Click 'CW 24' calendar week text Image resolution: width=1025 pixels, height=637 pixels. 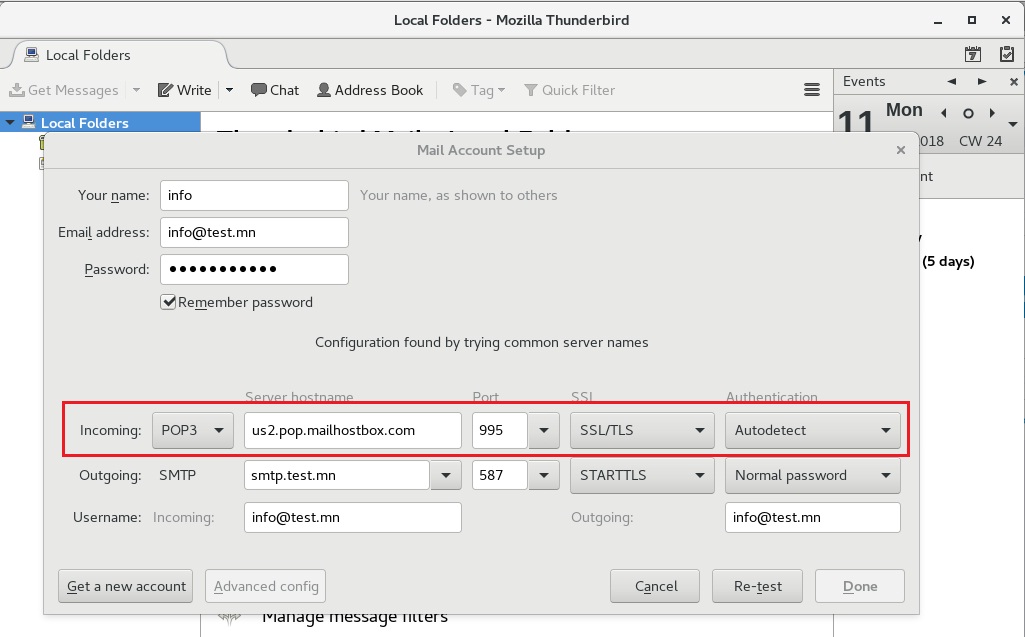pos(980,141)
